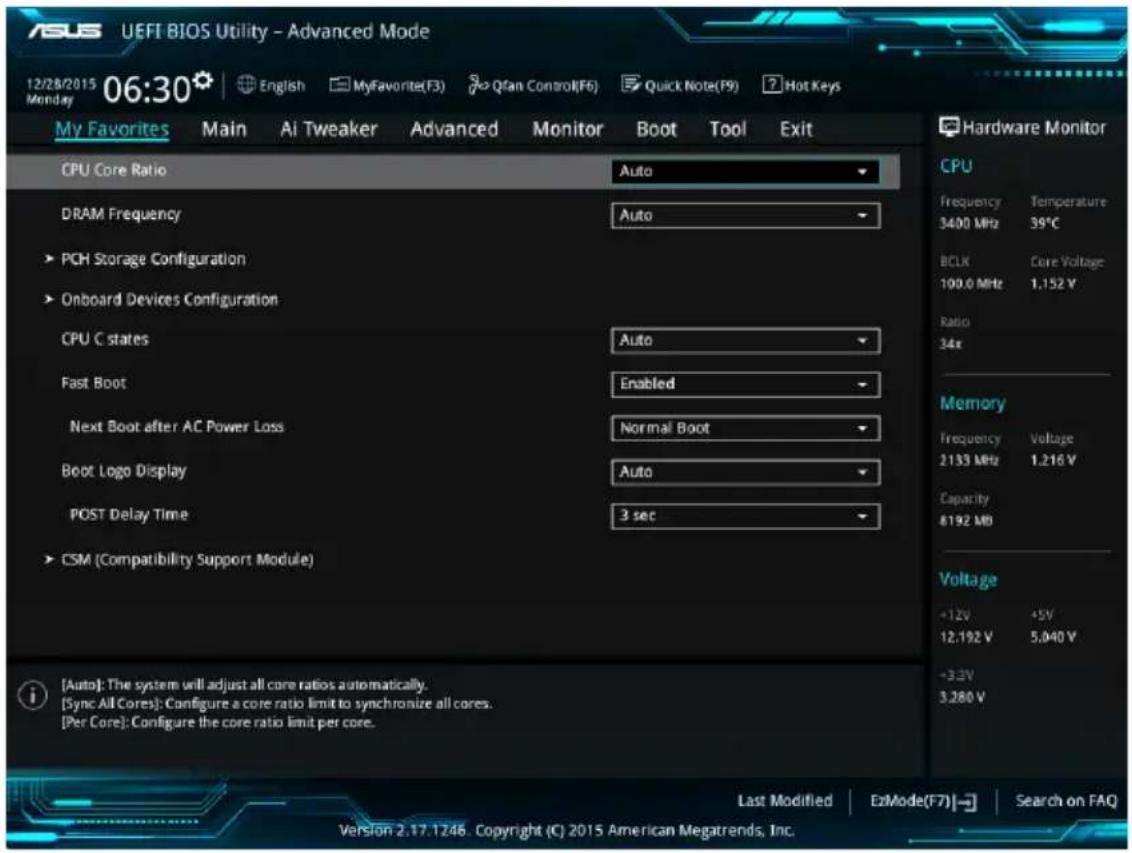Click the Core Voltage value 1.152 V
1132x853 pixels.
[1053, 284]
